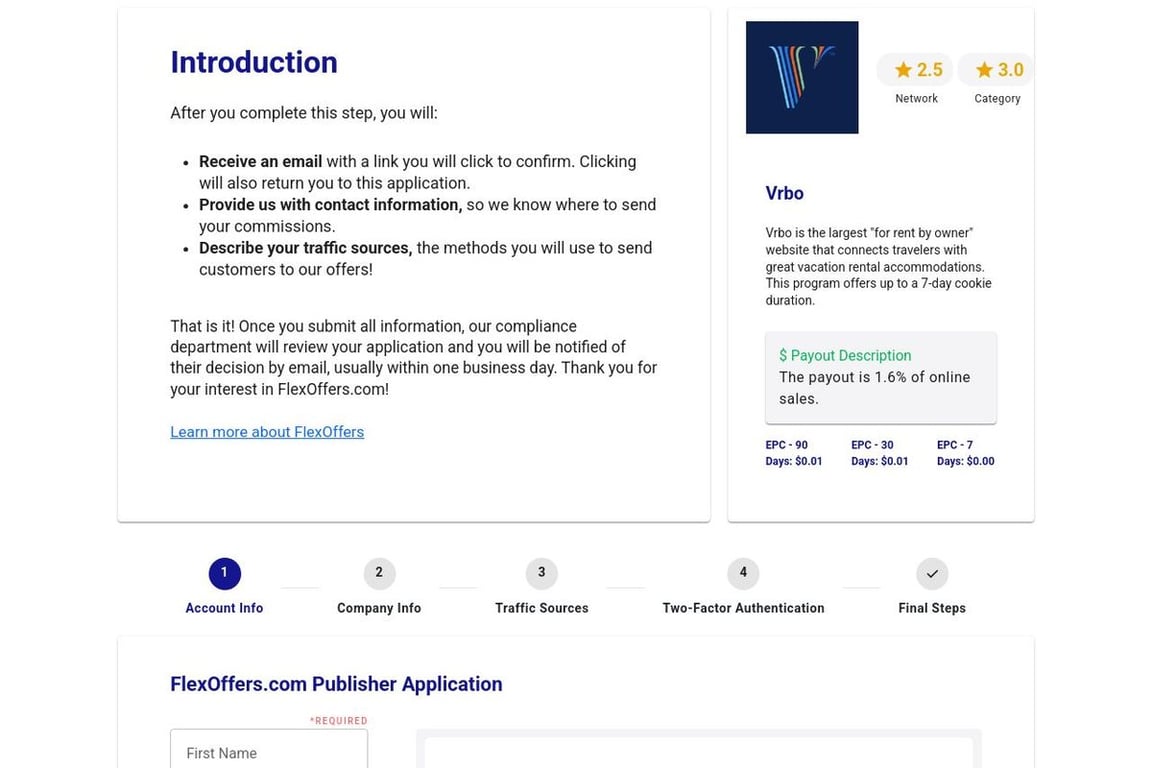Select the filled step 1 circle indicator

[224, 573]
